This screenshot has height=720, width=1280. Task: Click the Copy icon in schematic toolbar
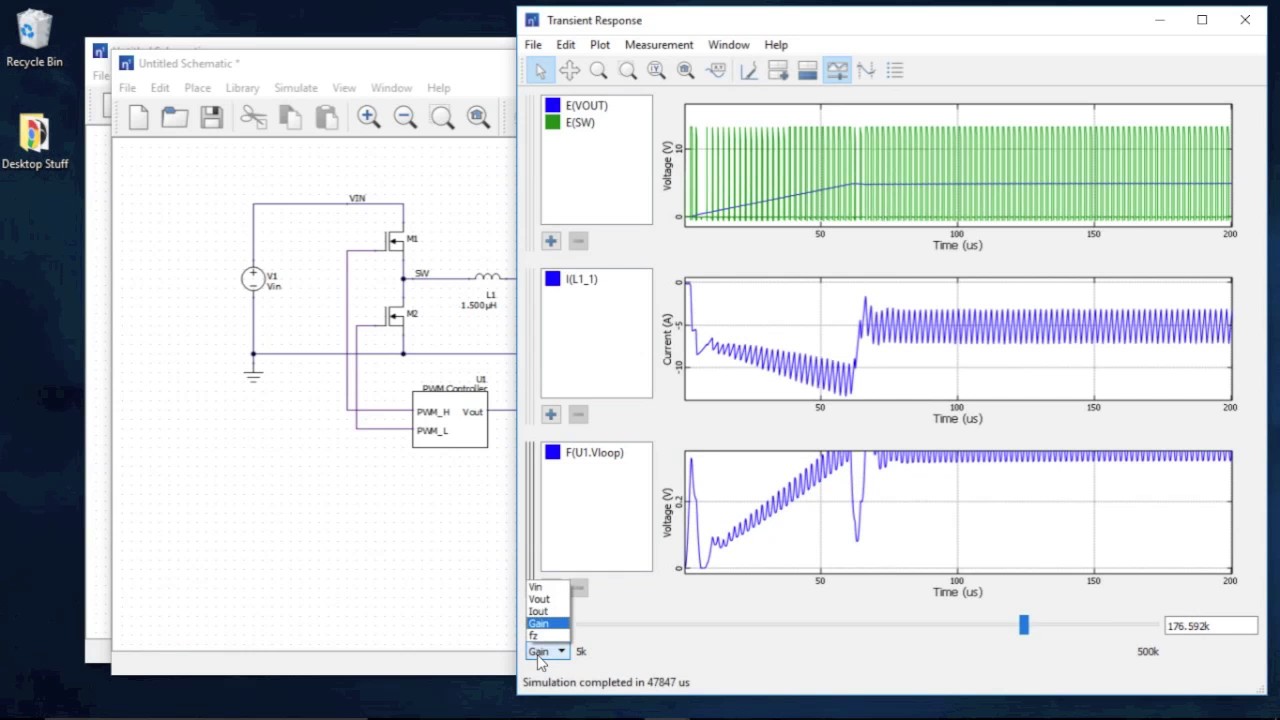tap(290, 117)
